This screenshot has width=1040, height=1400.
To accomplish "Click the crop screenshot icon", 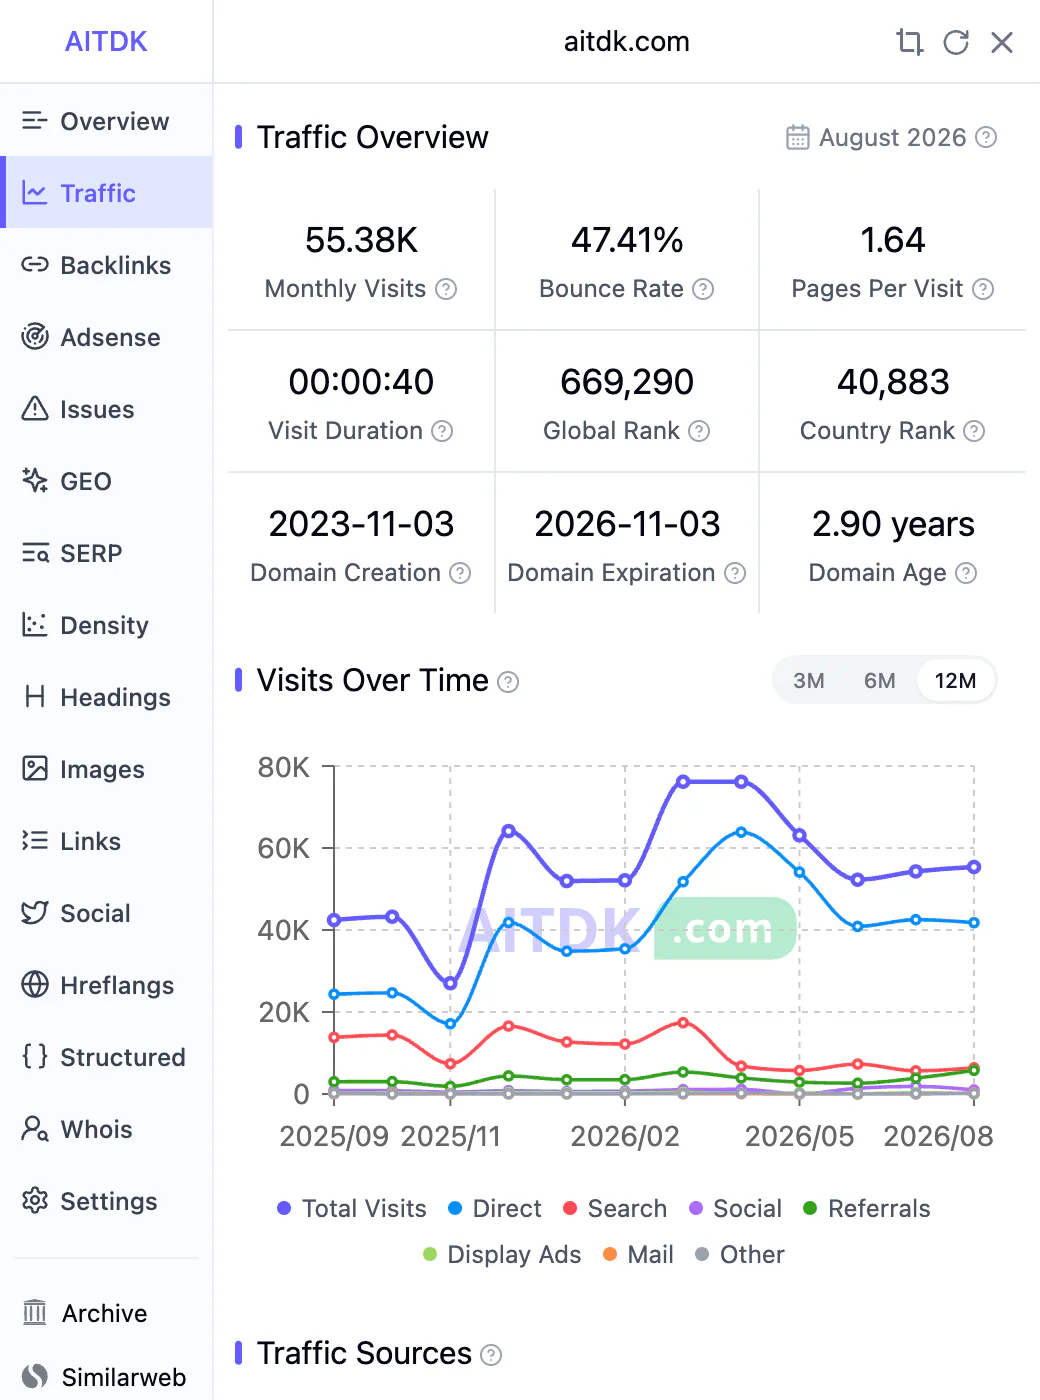I will 909,42.
